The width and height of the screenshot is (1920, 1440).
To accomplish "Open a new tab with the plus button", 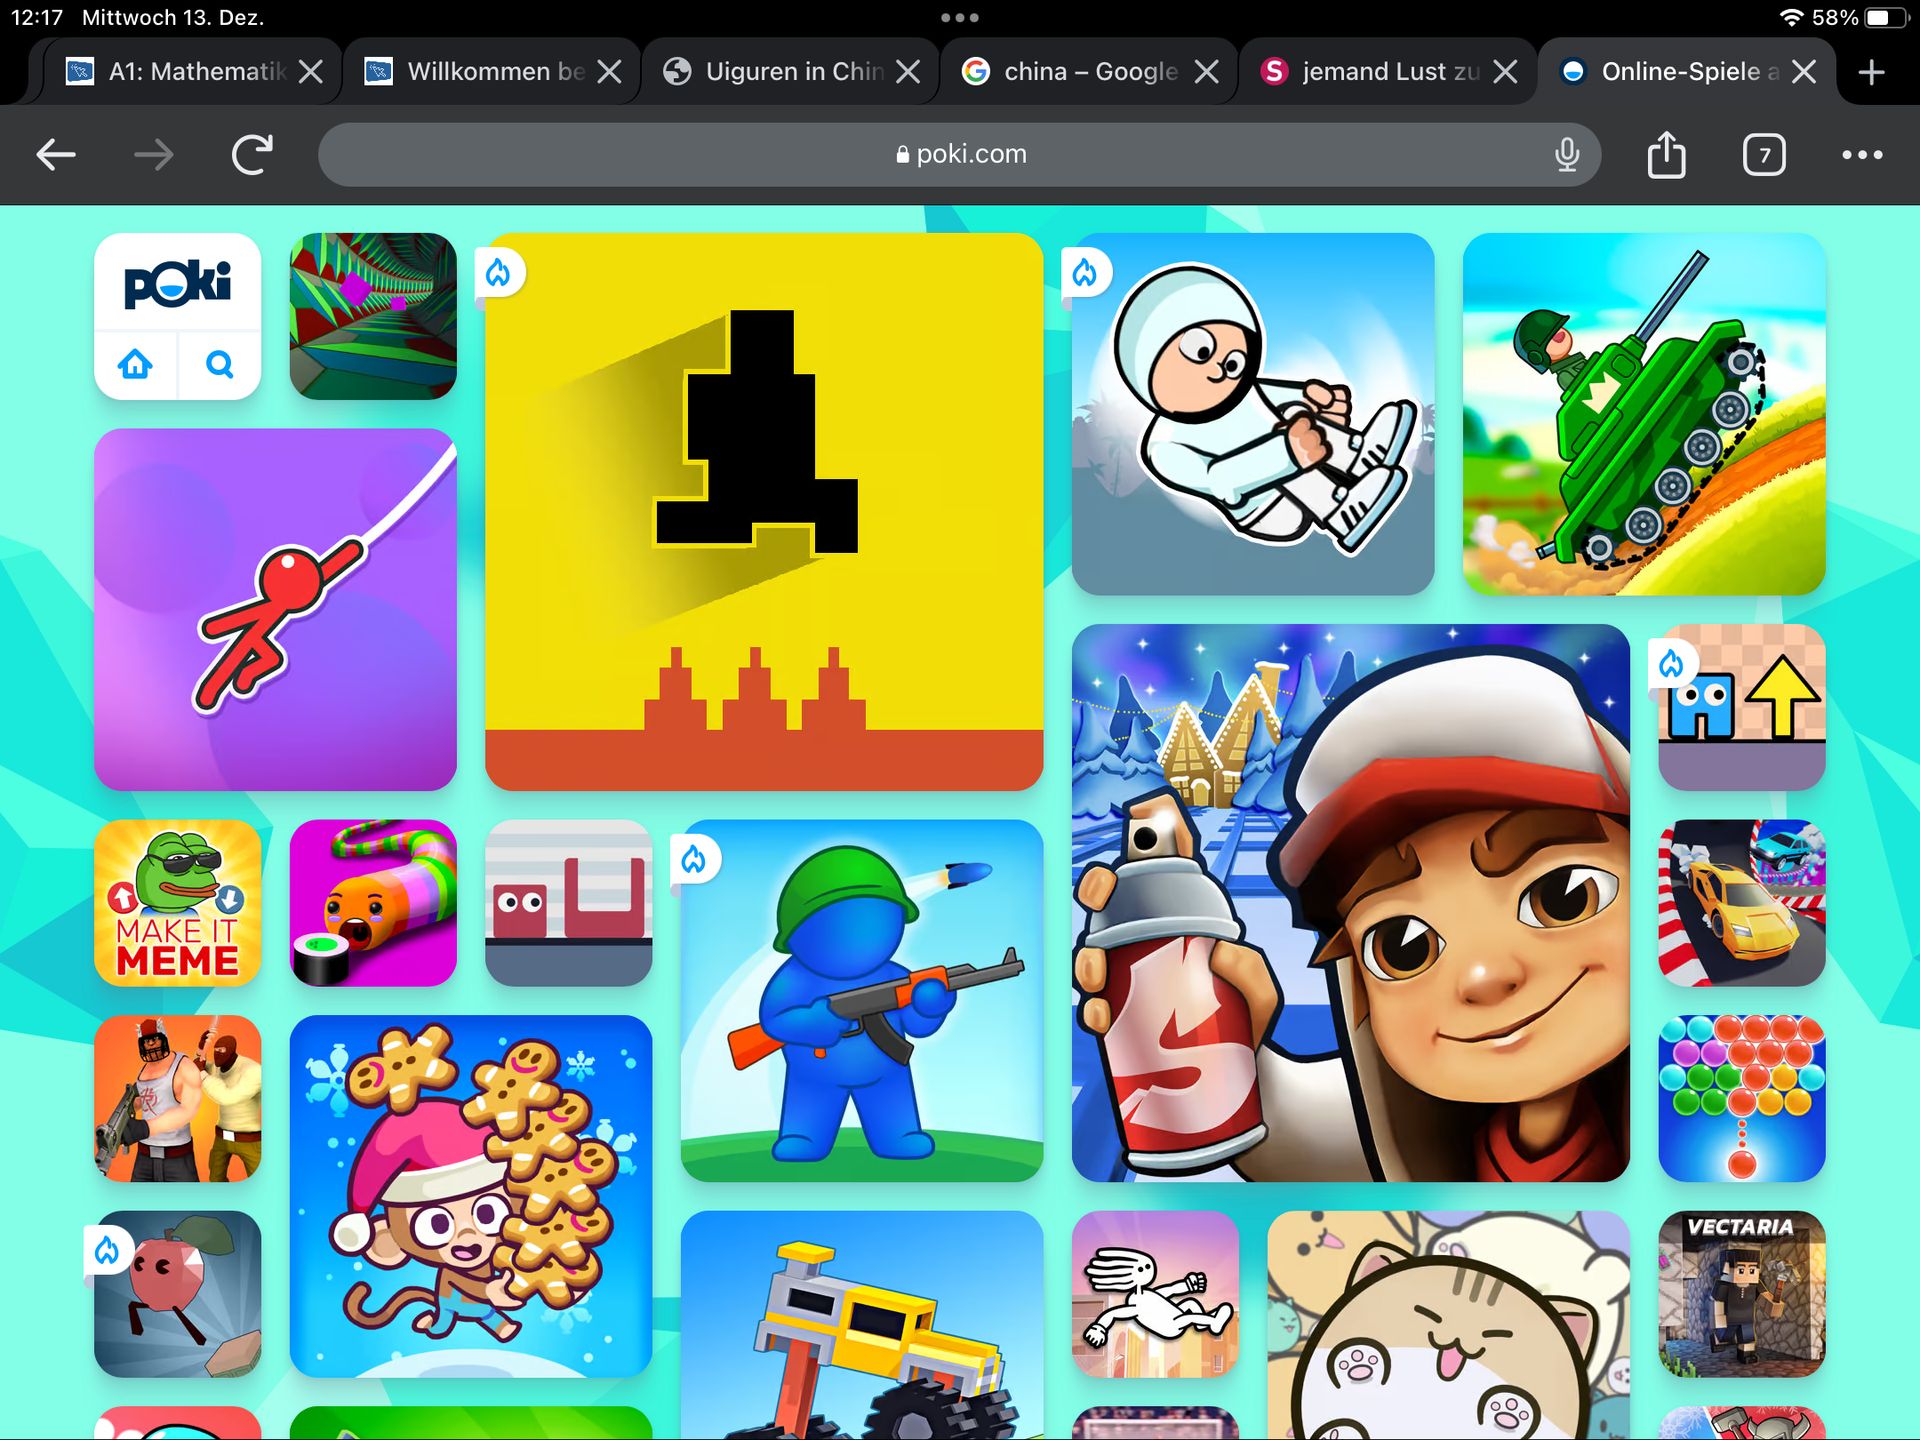I will (1871, 72).
